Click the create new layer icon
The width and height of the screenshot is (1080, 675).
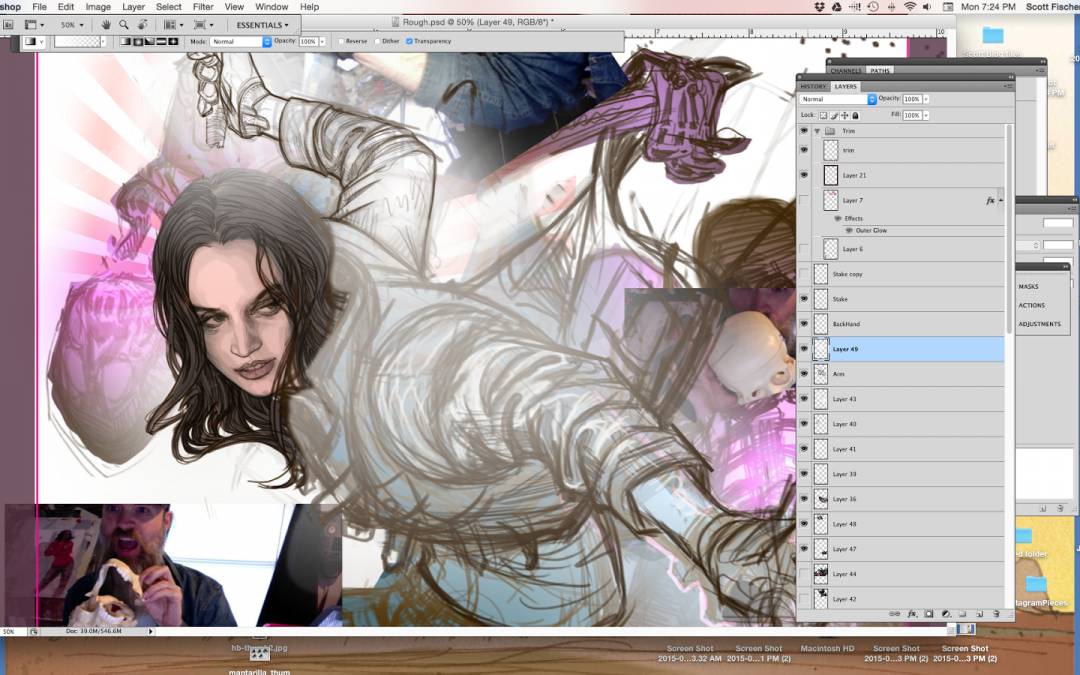point(979,614)
